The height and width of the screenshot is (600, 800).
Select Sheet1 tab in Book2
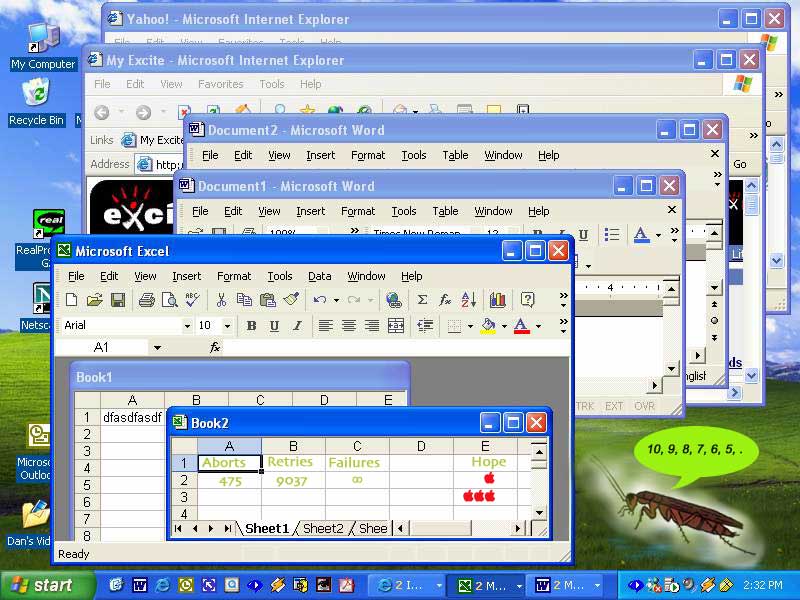pyautogui.click(x=266, y=529)
